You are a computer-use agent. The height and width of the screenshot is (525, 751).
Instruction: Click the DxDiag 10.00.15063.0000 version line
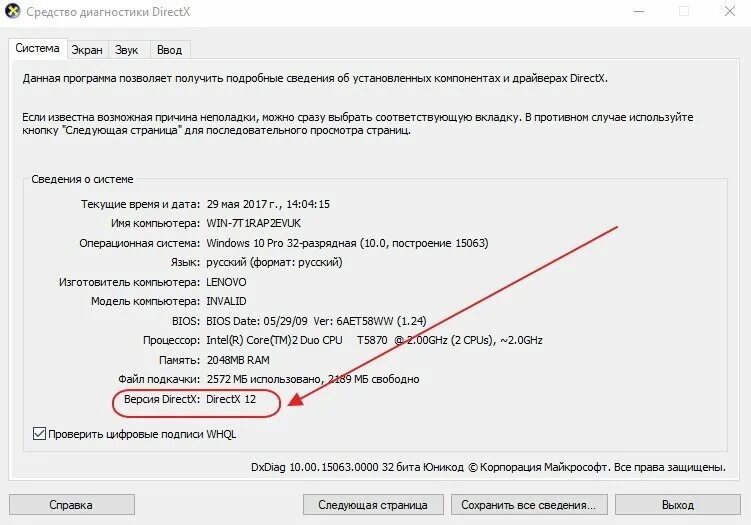(488, 467)
